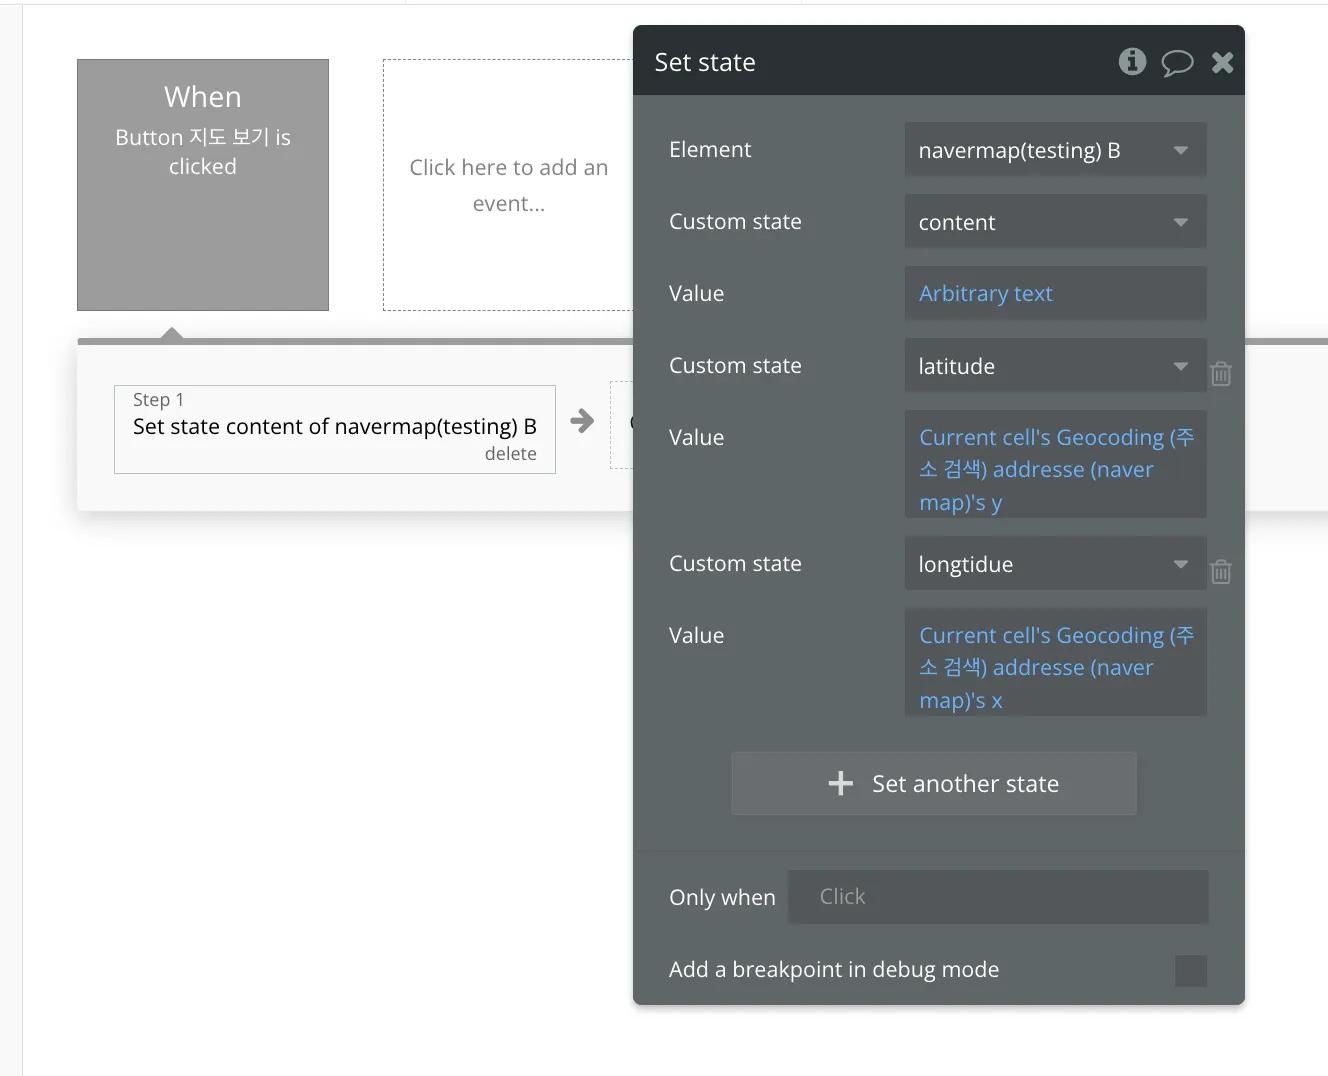This screenshot has width=1328, height=1076.
Task: Open the info icon in Set state header
Action: [1132, 62]
